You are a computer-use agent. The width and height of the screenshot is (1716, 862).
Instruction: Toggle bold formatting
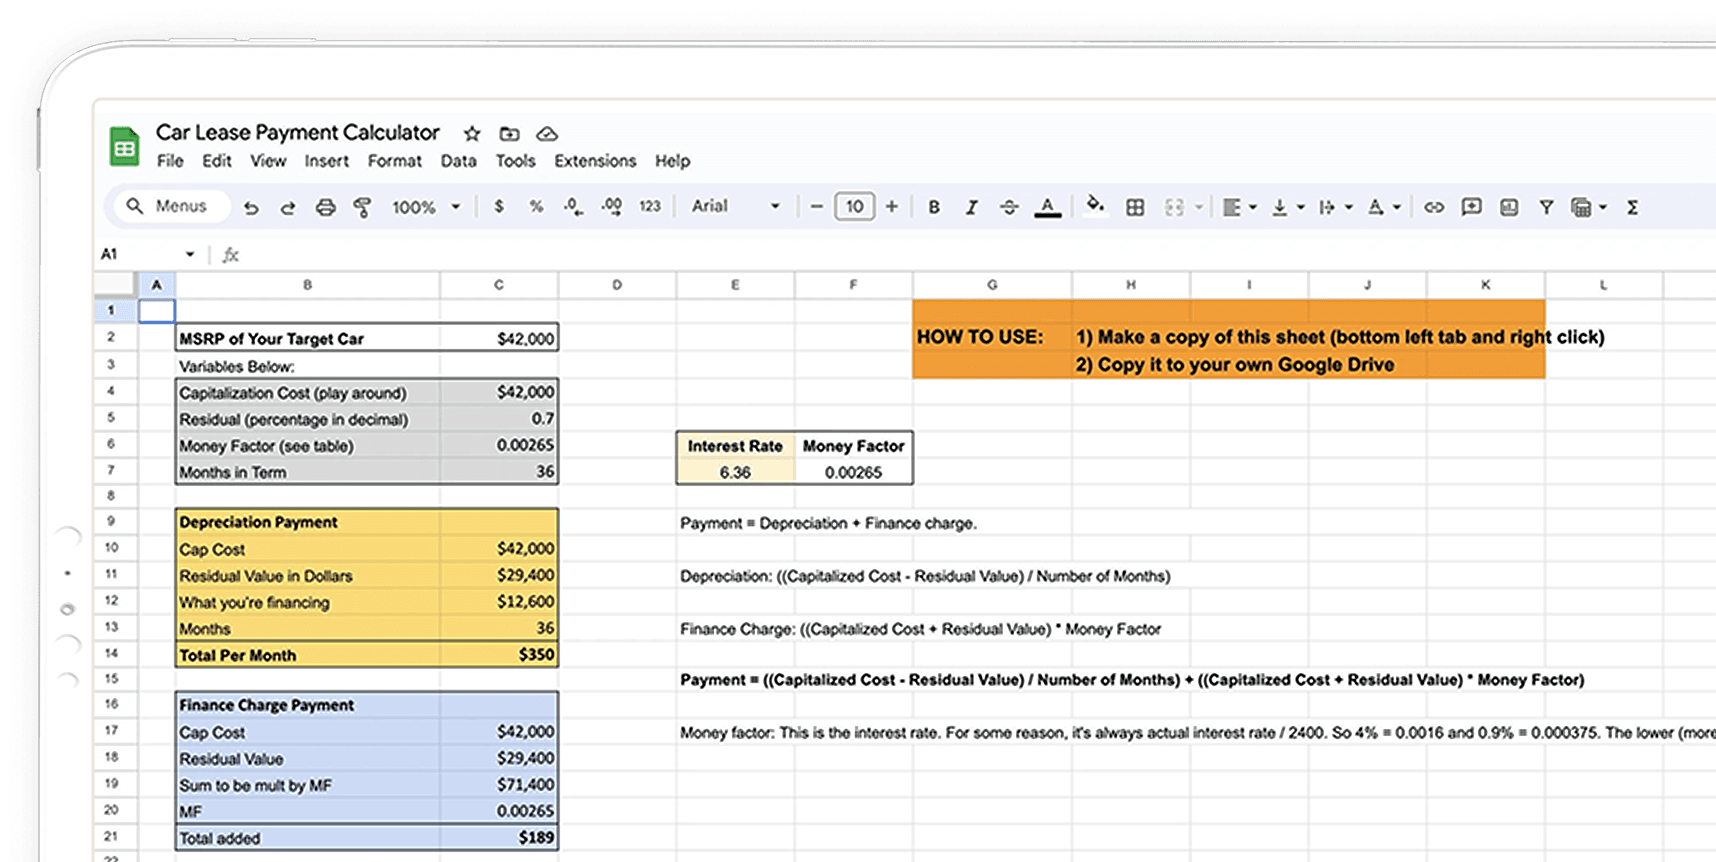click(x=934, y=207)
